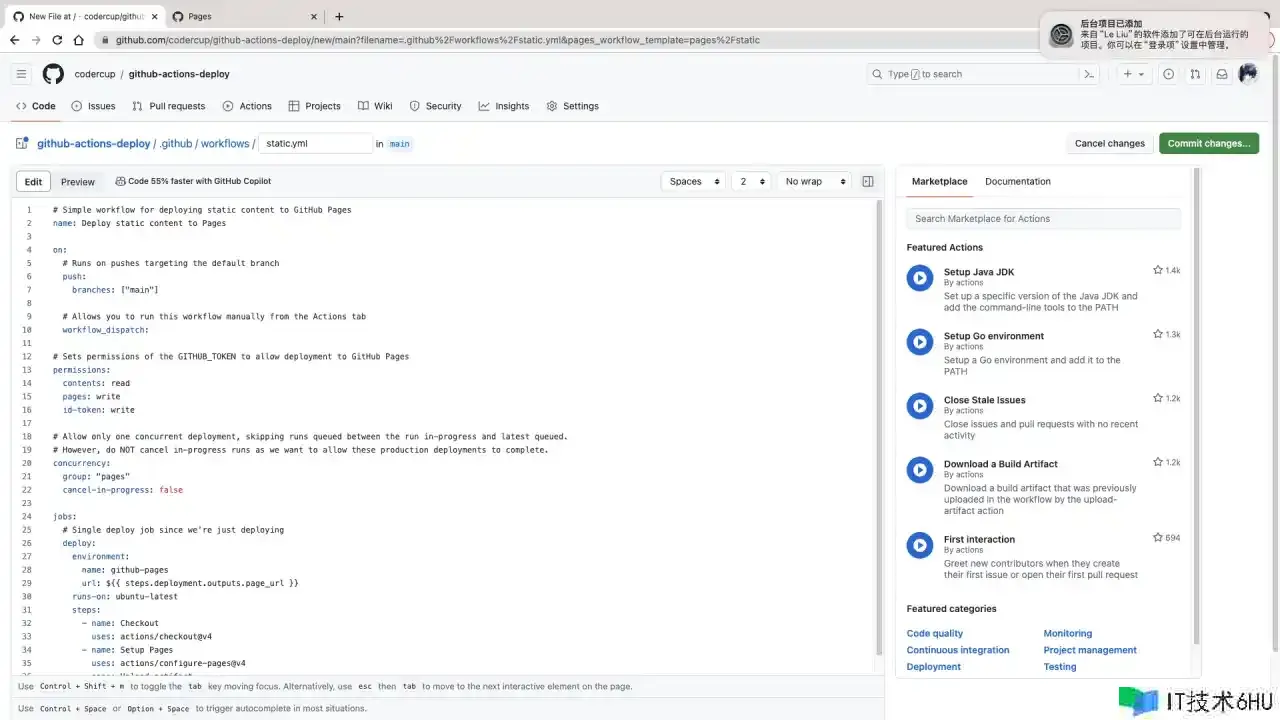Collapse the file tree side panel icon
Viewport: 1280px width, 720px height.
click(22, 144)
